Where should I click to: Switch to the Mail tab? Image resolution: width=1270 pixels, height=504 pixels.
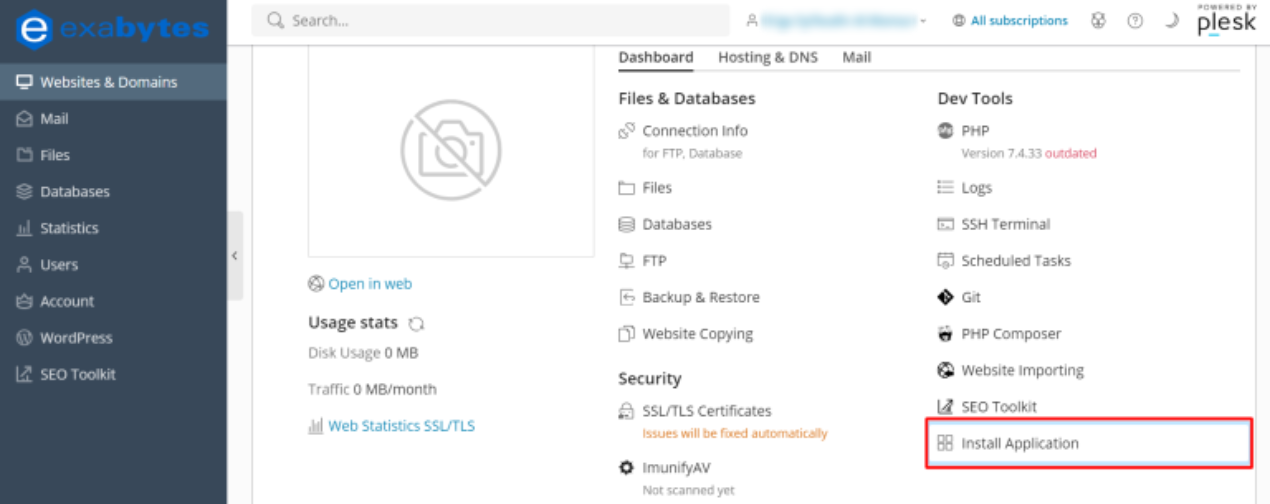[856, 57]
